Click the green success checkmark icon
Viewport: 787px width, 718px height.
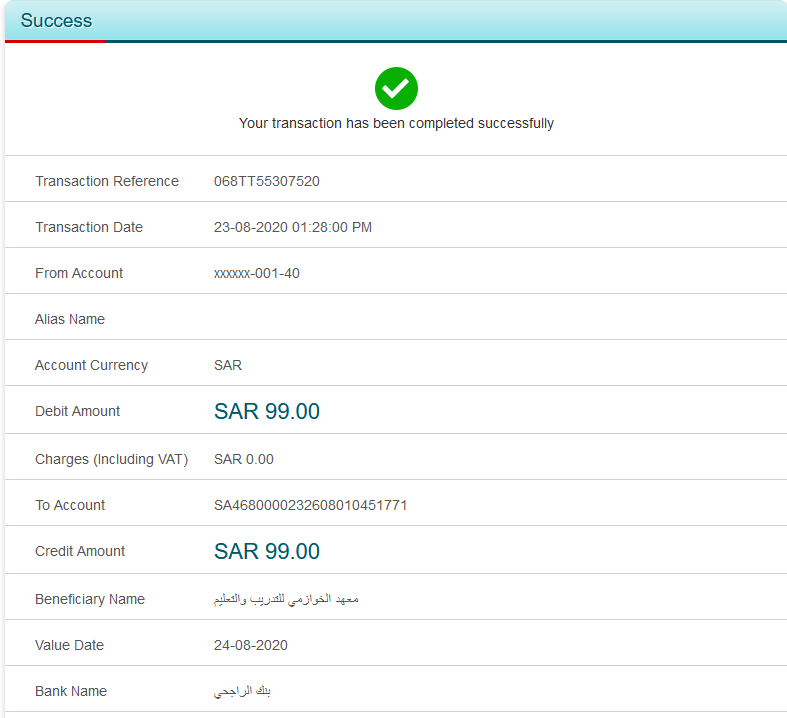click(x=396, y=89)
